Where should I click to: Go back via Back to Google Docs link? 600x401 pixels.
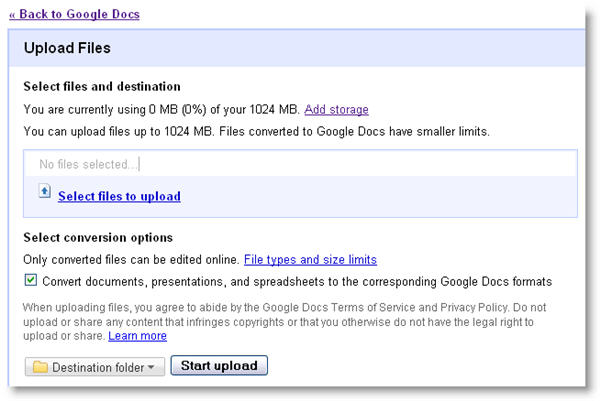pyautogui.click(x=74, y=15)
